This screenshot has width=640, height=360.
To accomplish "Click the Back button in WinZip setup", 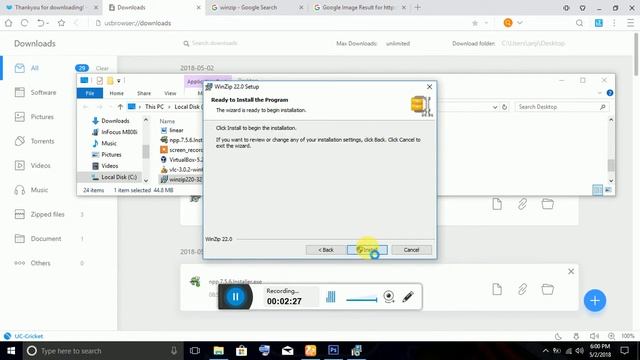I will 326,250.
